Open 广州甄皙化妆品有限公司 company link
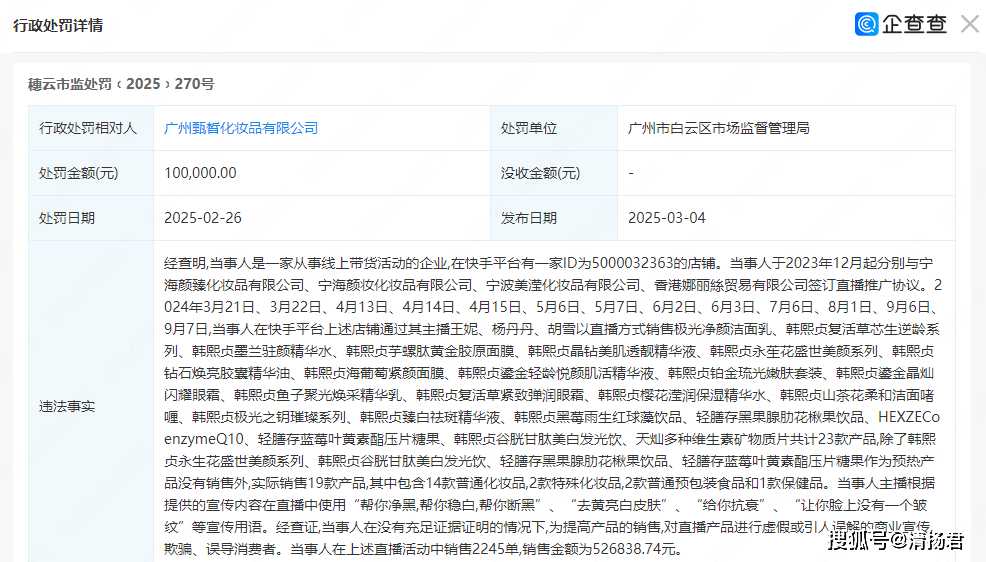 241,128
